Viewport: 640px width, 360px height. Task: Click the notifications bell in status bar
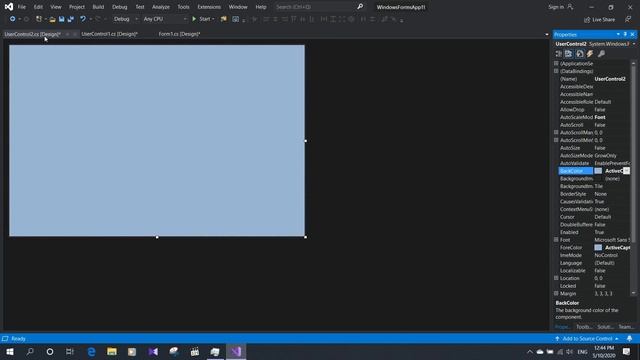[629, 339]
